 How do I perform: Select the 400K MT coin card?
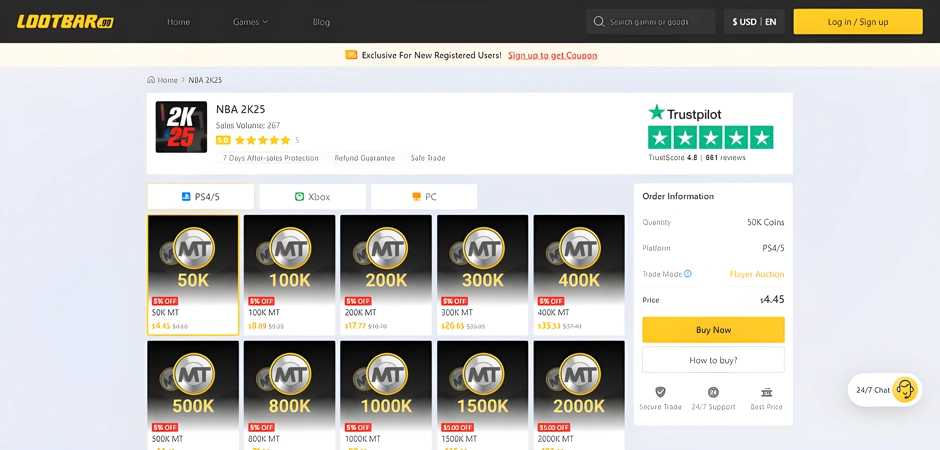tap(579, 275)
